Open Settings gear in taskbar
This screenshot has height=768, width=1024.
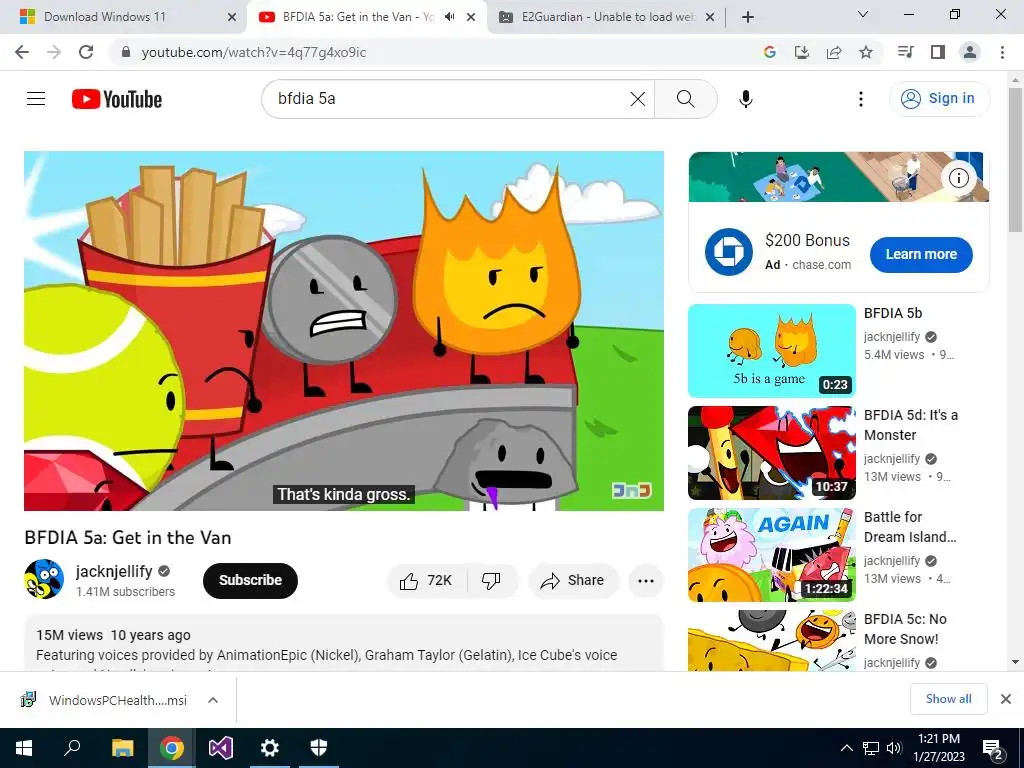pos(270,748)
